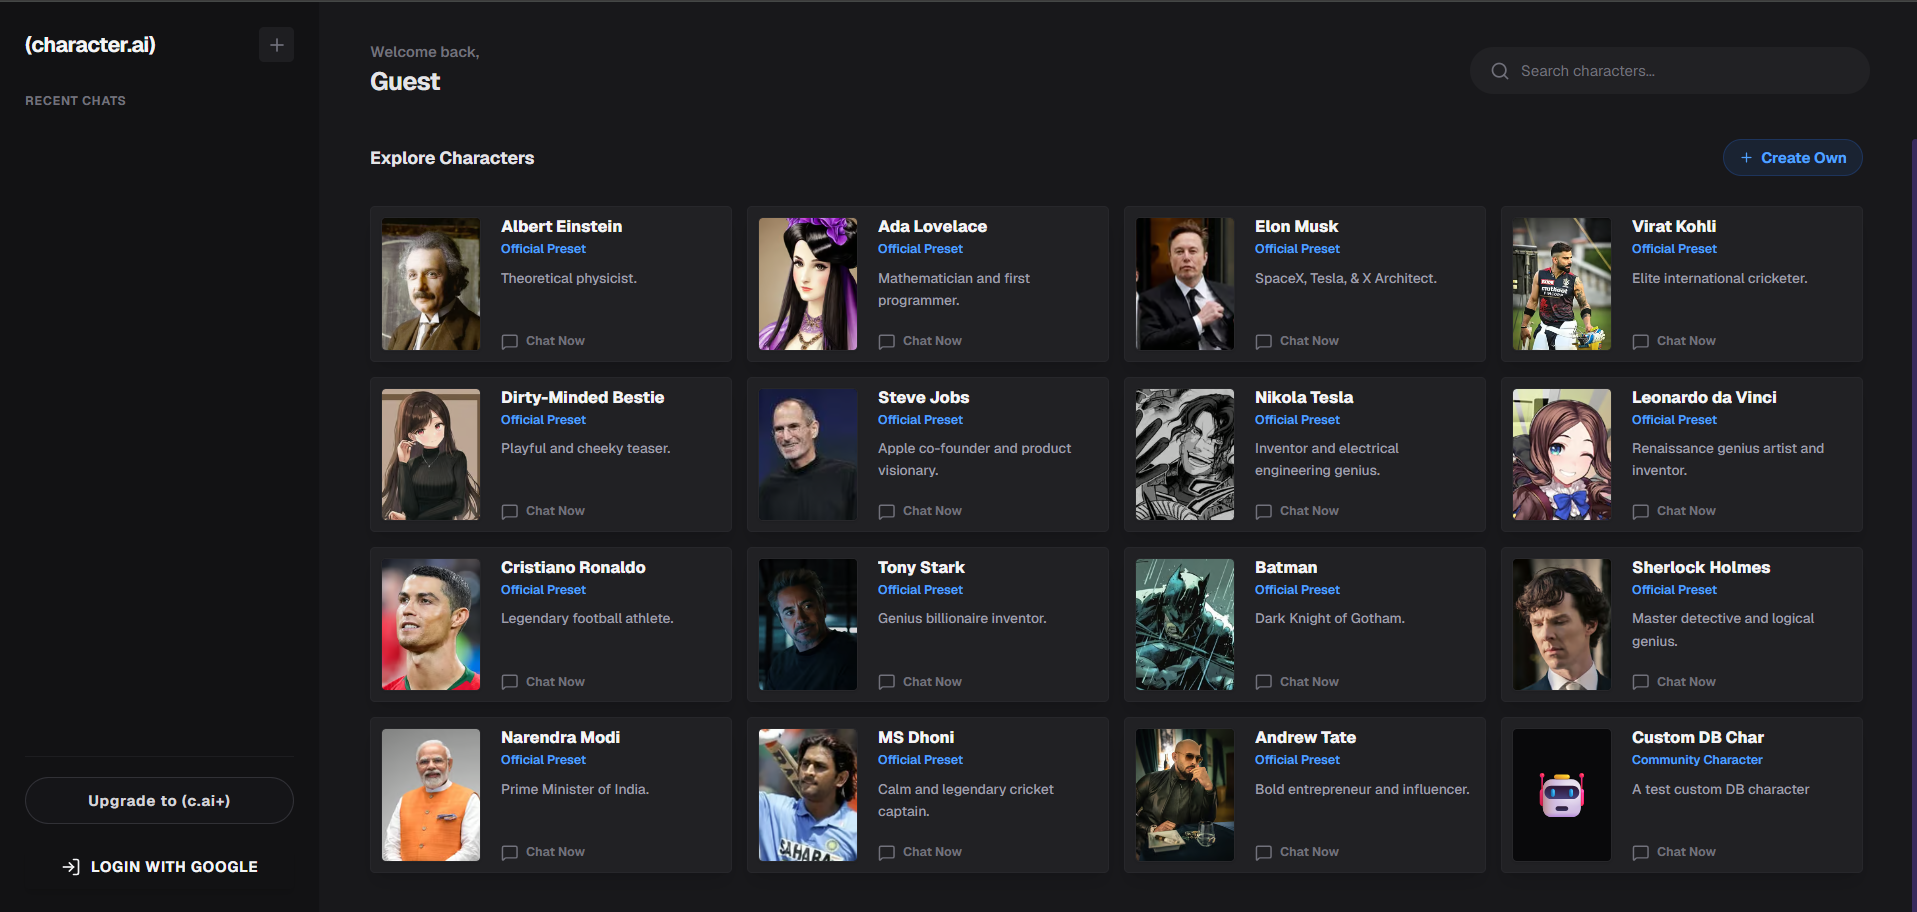
Task: Sign in via Login with Google
Action: (x=160, y=867)
